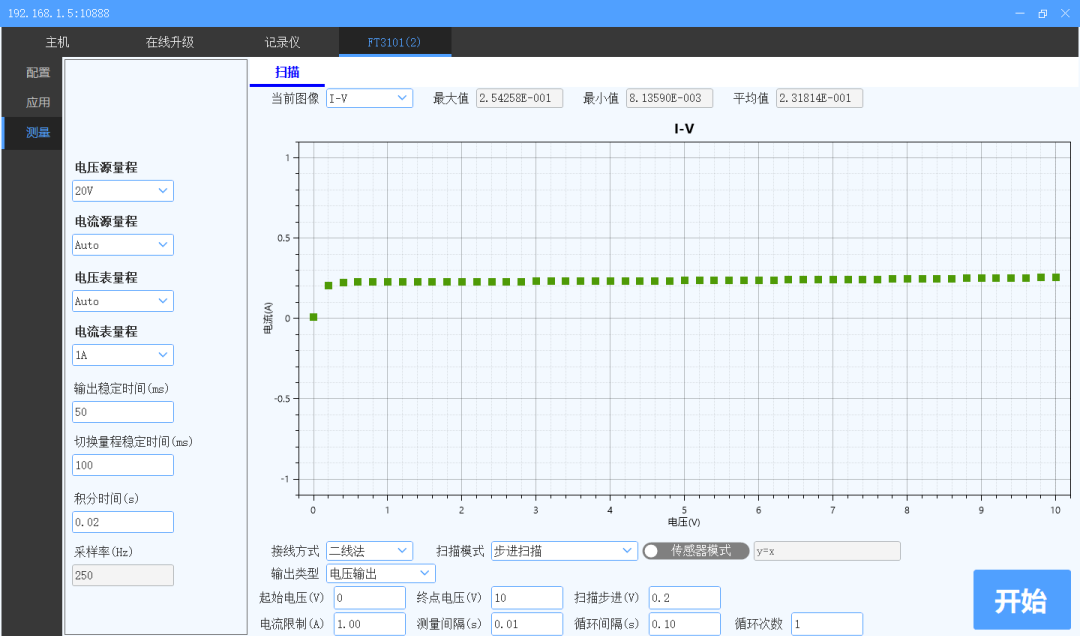Minimize the window from title bar

[x=1020, y=13]
